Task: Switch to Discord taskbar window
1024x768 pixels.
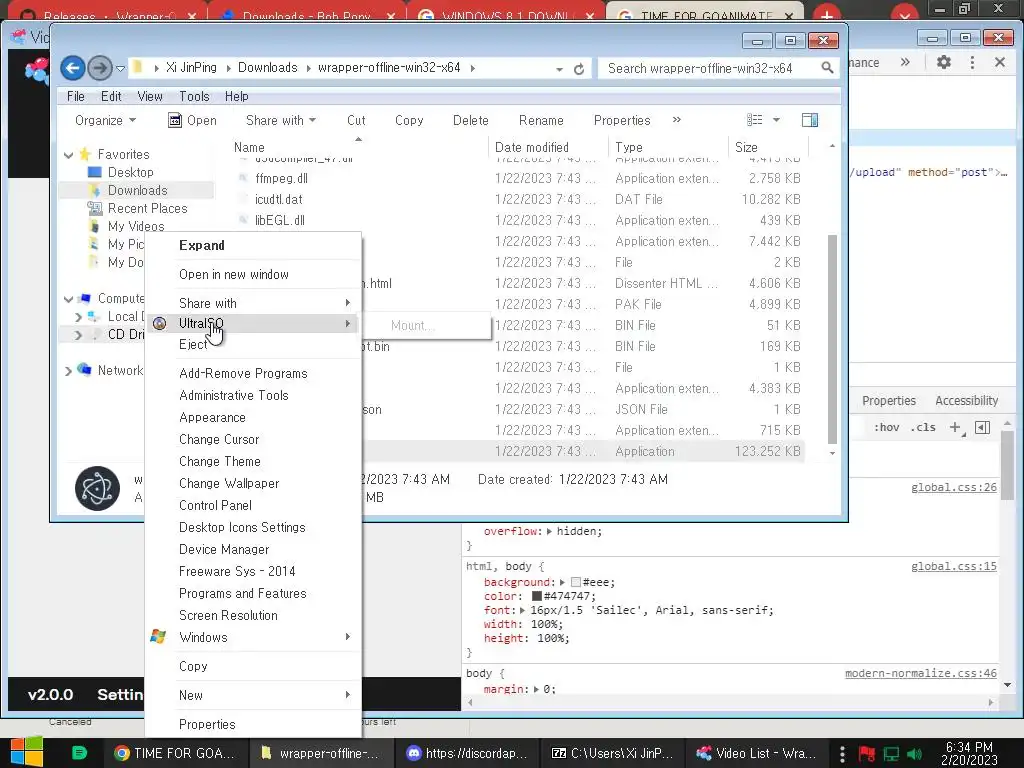Action: (x=466, y=753)
